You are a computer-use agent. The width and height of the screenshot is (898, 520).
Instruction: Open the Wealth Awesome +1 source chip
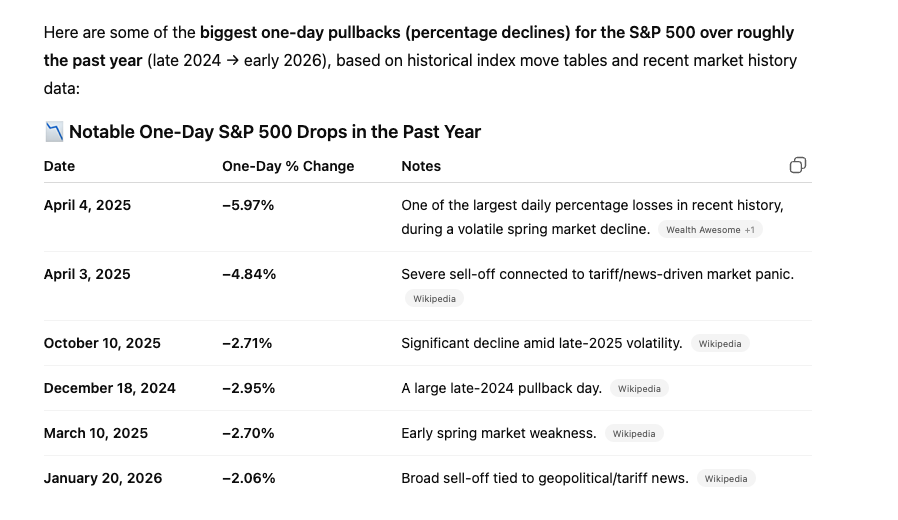pos(710,230)
